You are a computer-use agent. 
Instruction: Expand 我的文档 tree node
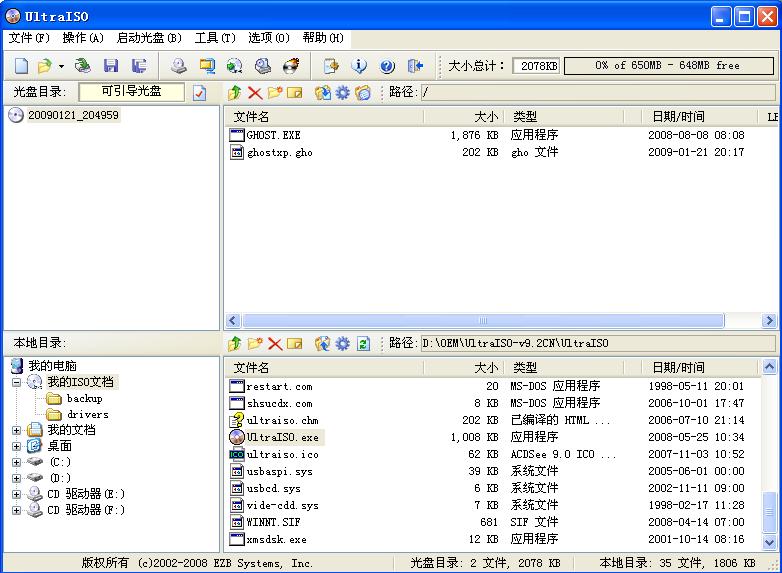pos(16,430)
